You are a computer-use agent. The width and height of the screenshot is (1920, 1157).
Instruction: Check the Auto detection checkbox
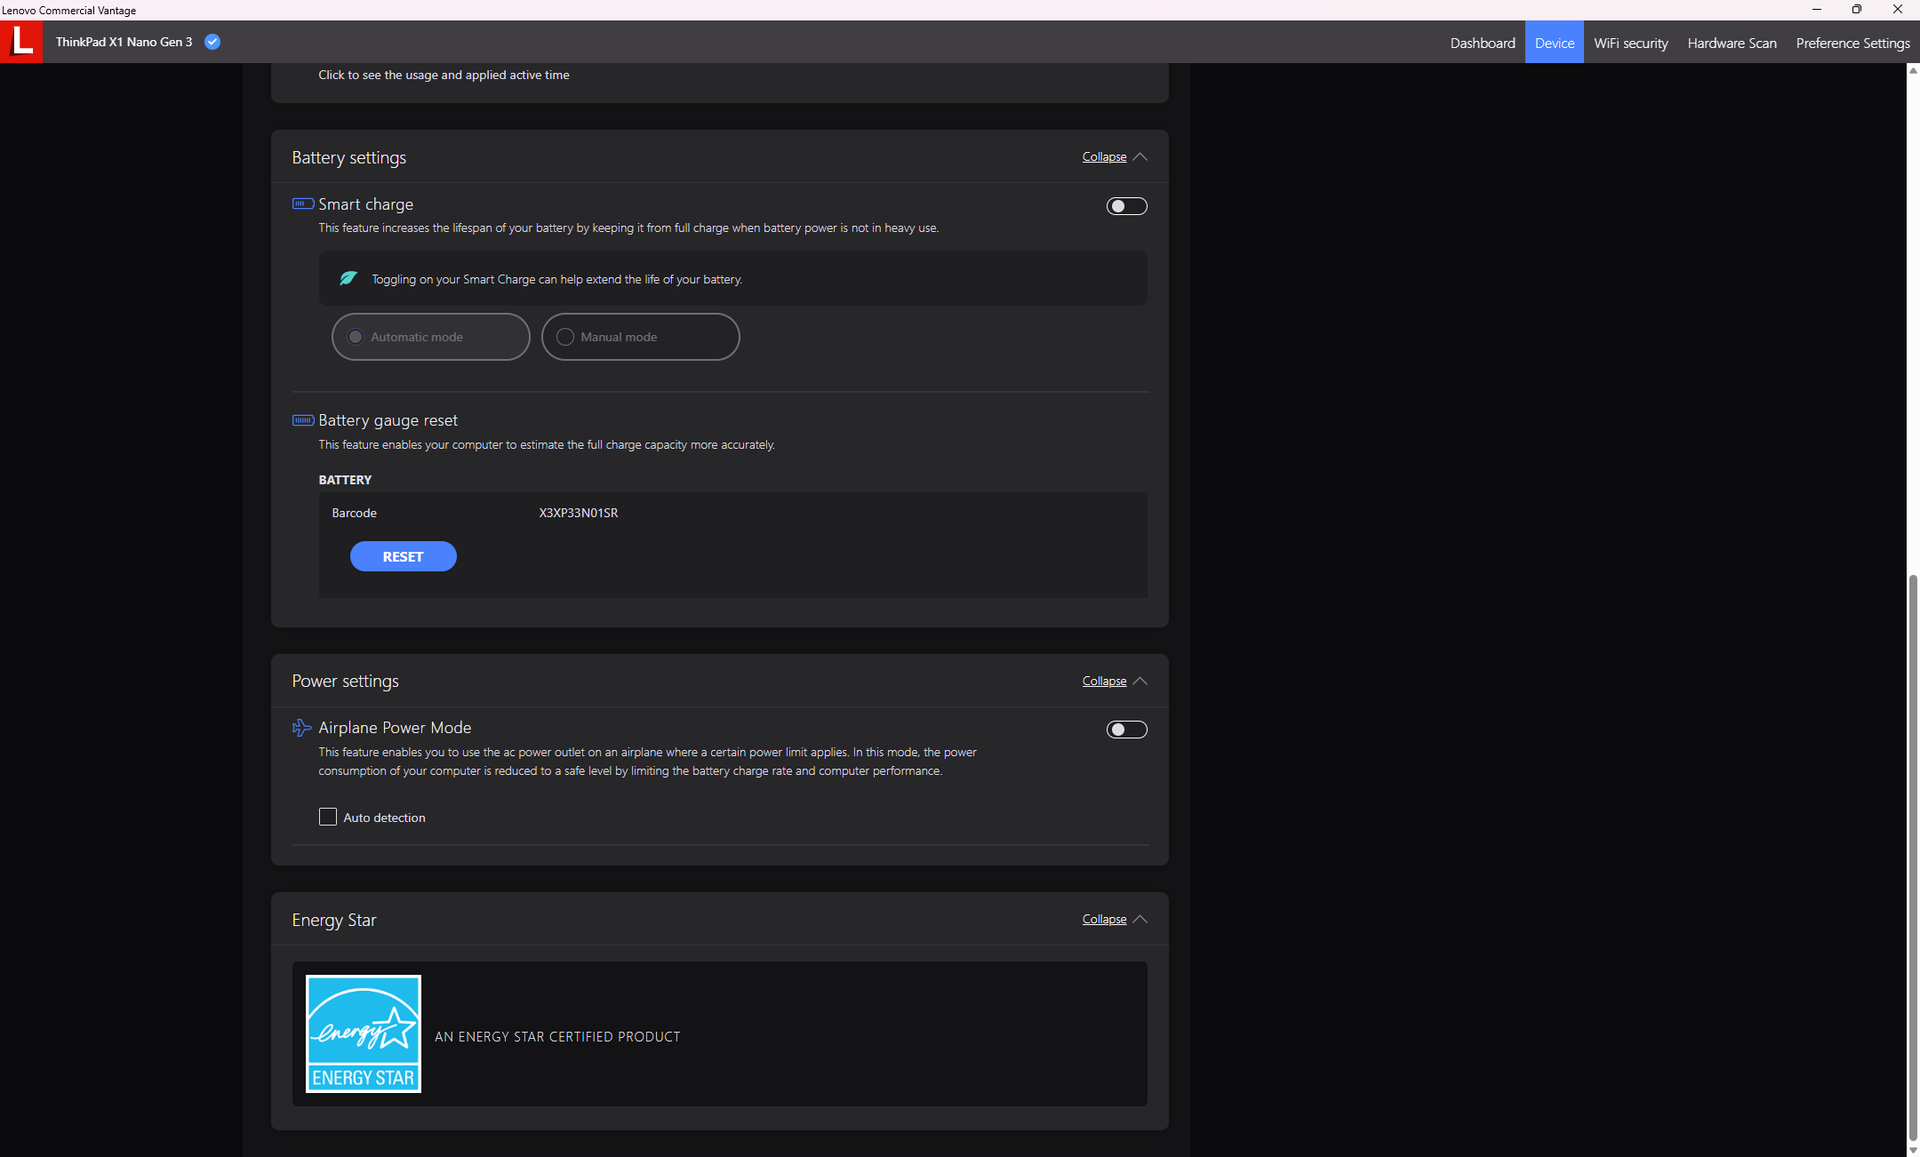(328, 817)
